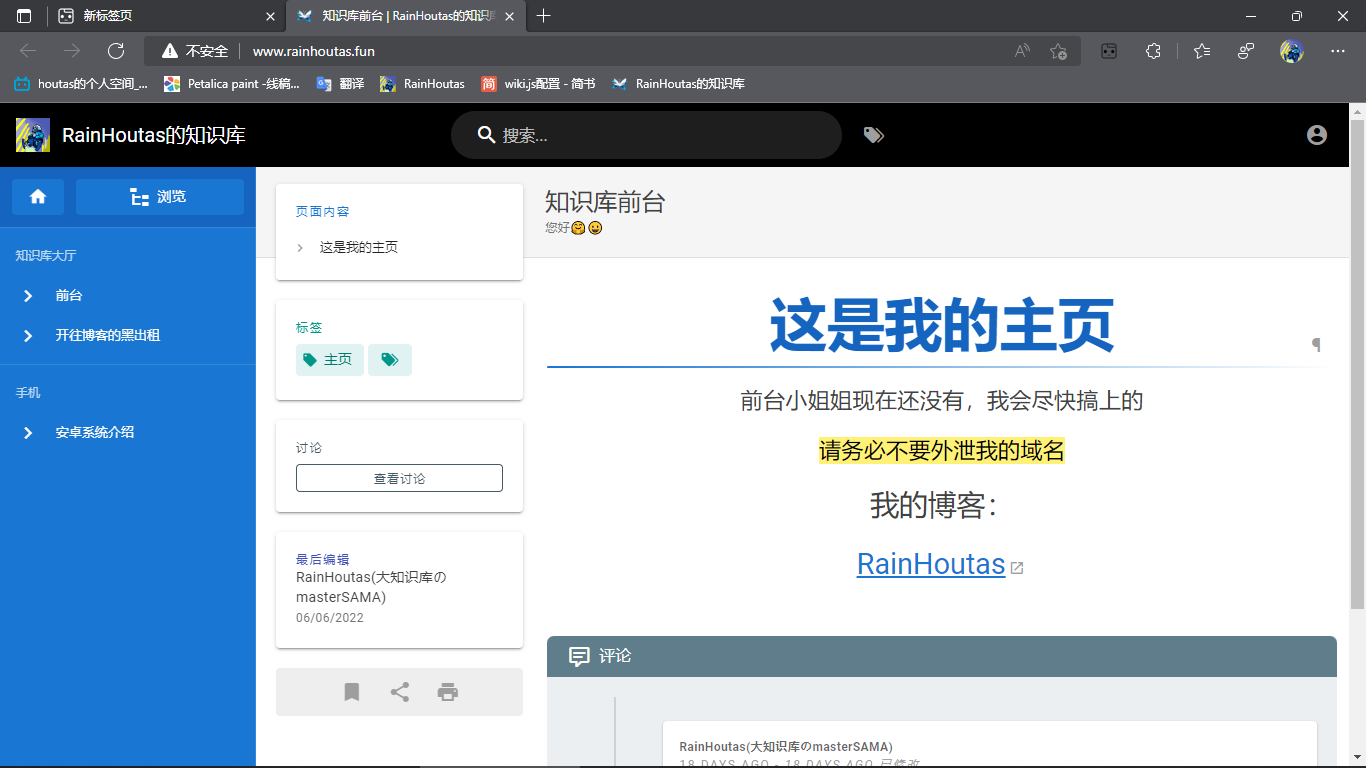This screenshot has width=1366, height=768.
Task: Open the user account icon
Action: click(x=1316, y=135)
